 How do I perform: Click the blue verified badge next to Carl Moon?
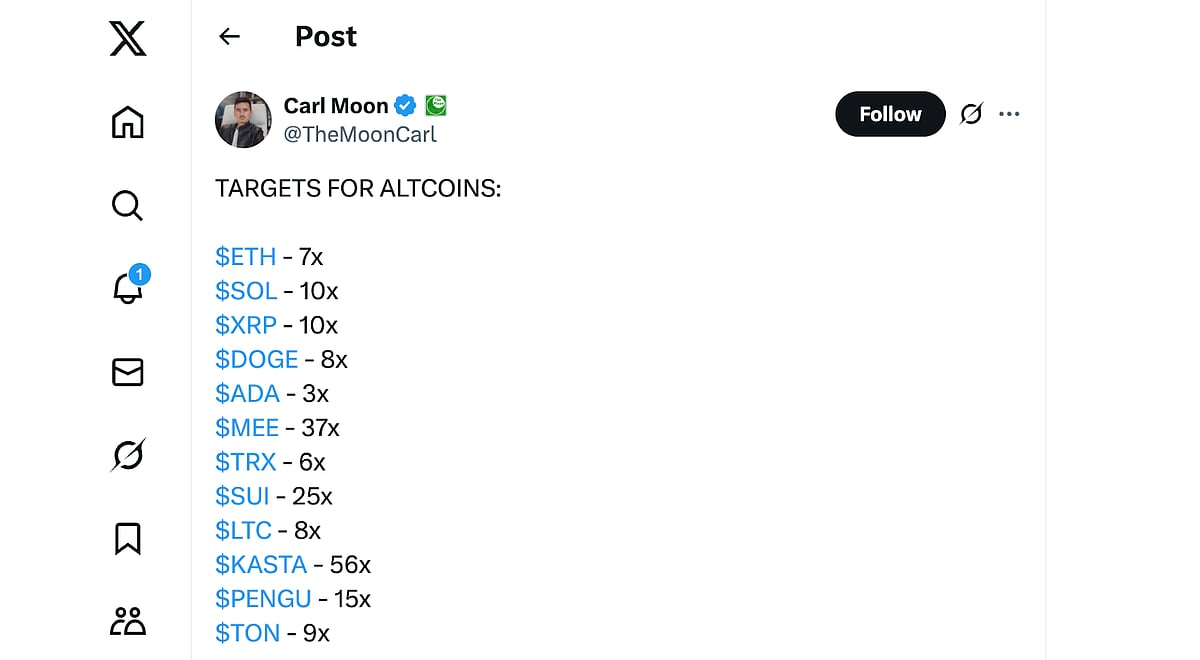pyautogui.click(x=404, y=104)
